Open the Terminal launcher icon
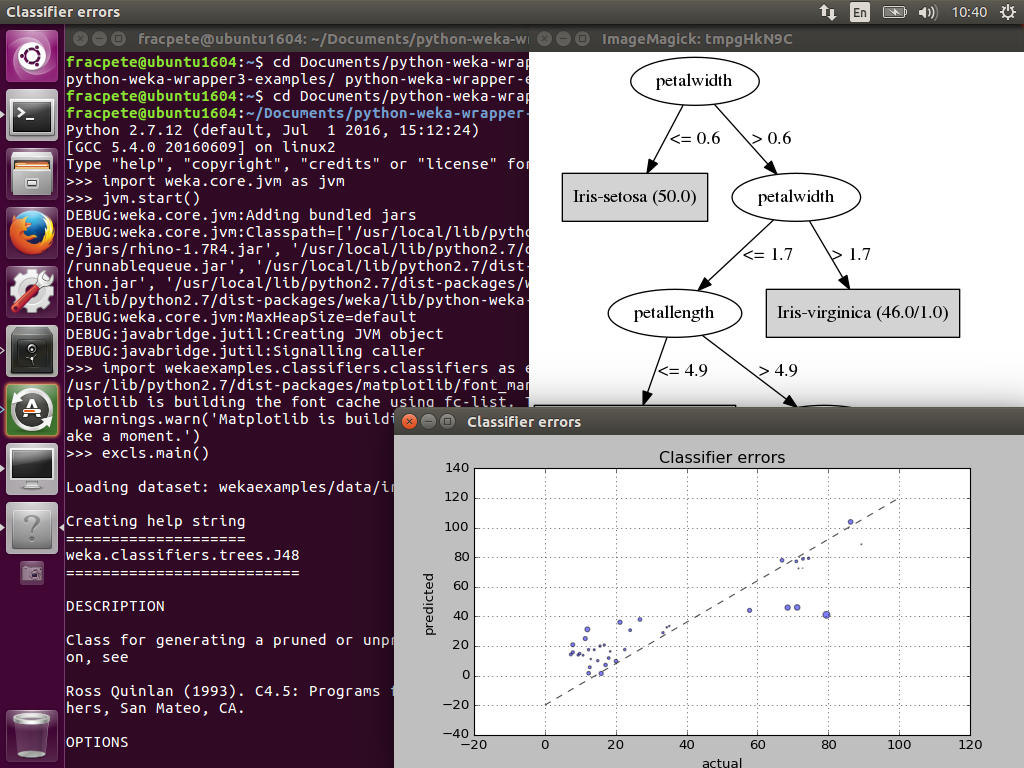 (33, 116)
